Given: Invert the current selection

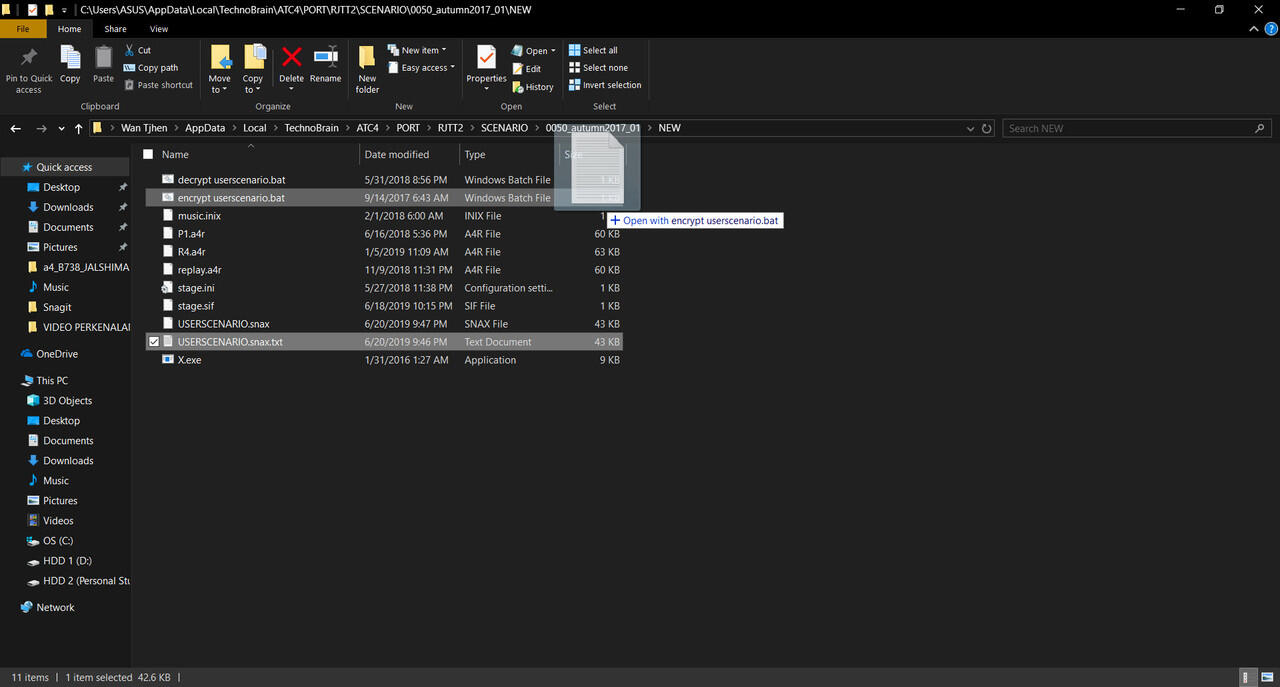Looking at the screenshot, I should coord(605,85).
